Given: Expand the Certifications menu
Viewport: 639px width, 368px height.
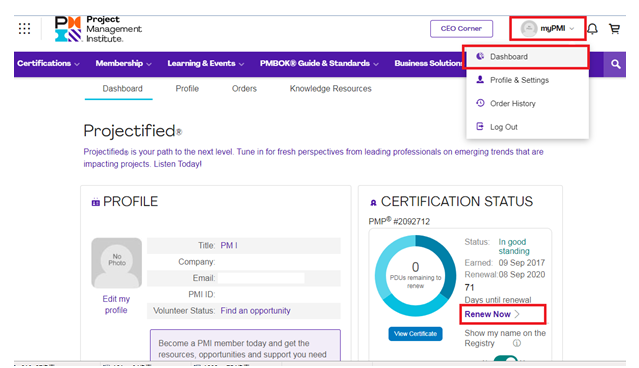Looking at the screenshot, I should 48,63.
